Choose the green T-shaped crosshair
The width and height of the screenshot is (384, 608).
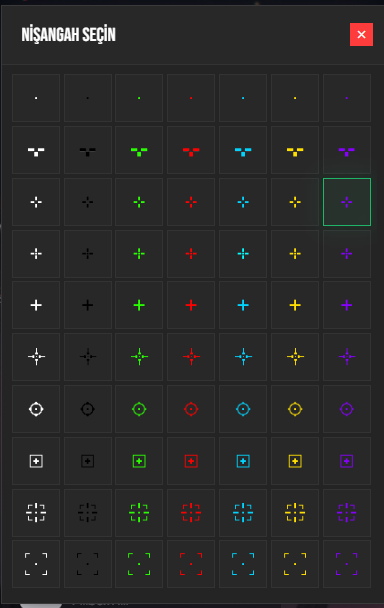pyautogui.click(x=139, y=150)
